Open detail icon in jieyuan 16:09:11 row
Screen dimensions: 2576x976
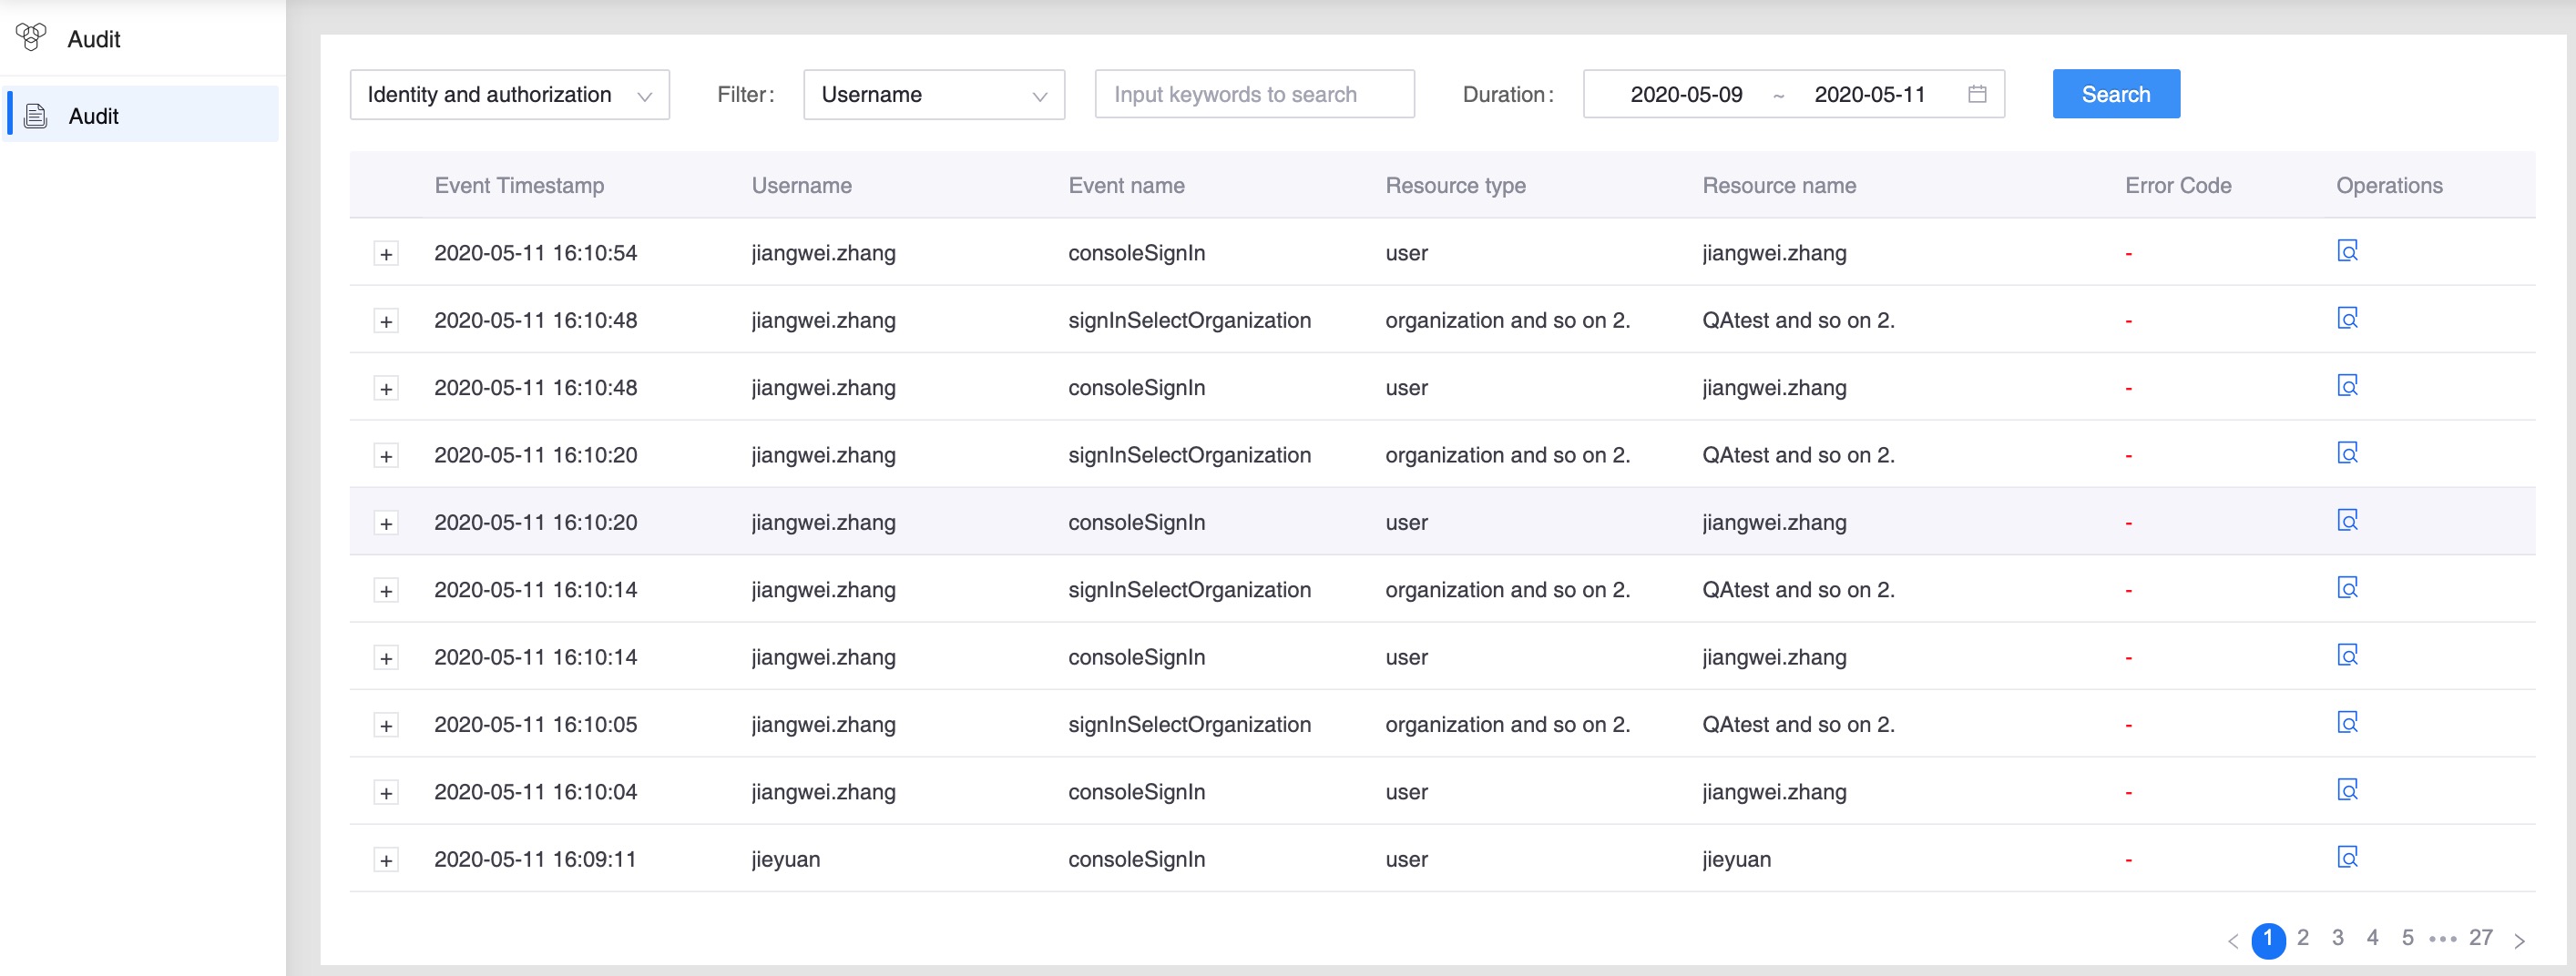[2347, 857]
